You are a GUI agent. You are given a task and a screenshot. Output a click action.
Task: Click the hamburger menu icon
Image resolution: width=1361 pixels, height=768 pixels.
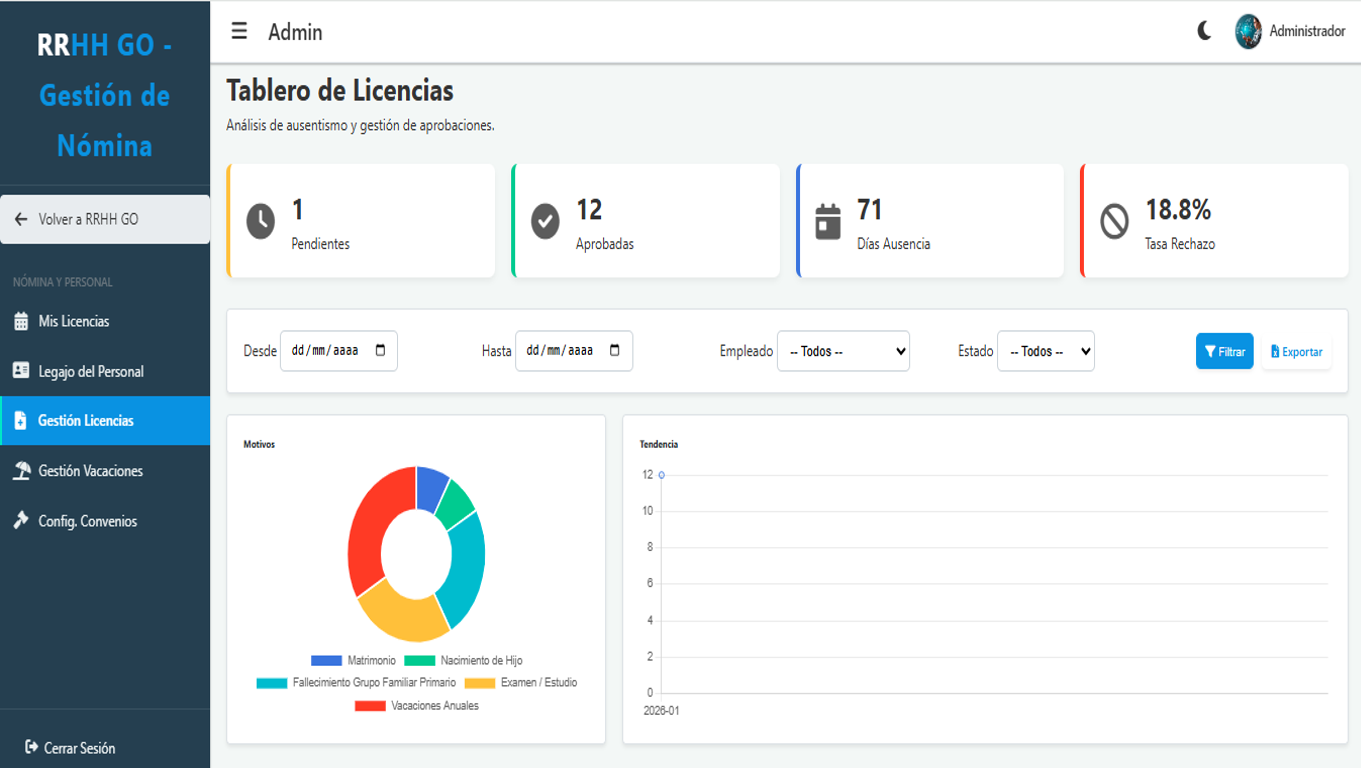[x=239, y=31]
